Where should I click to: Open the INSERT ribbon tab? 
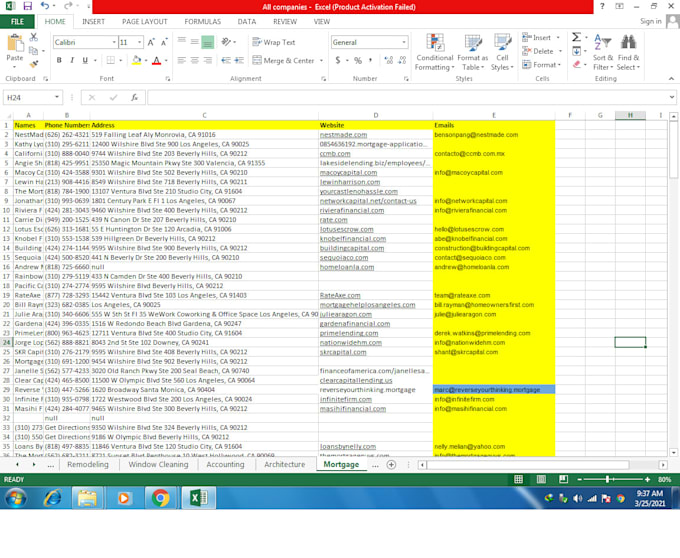click(93, 22)
